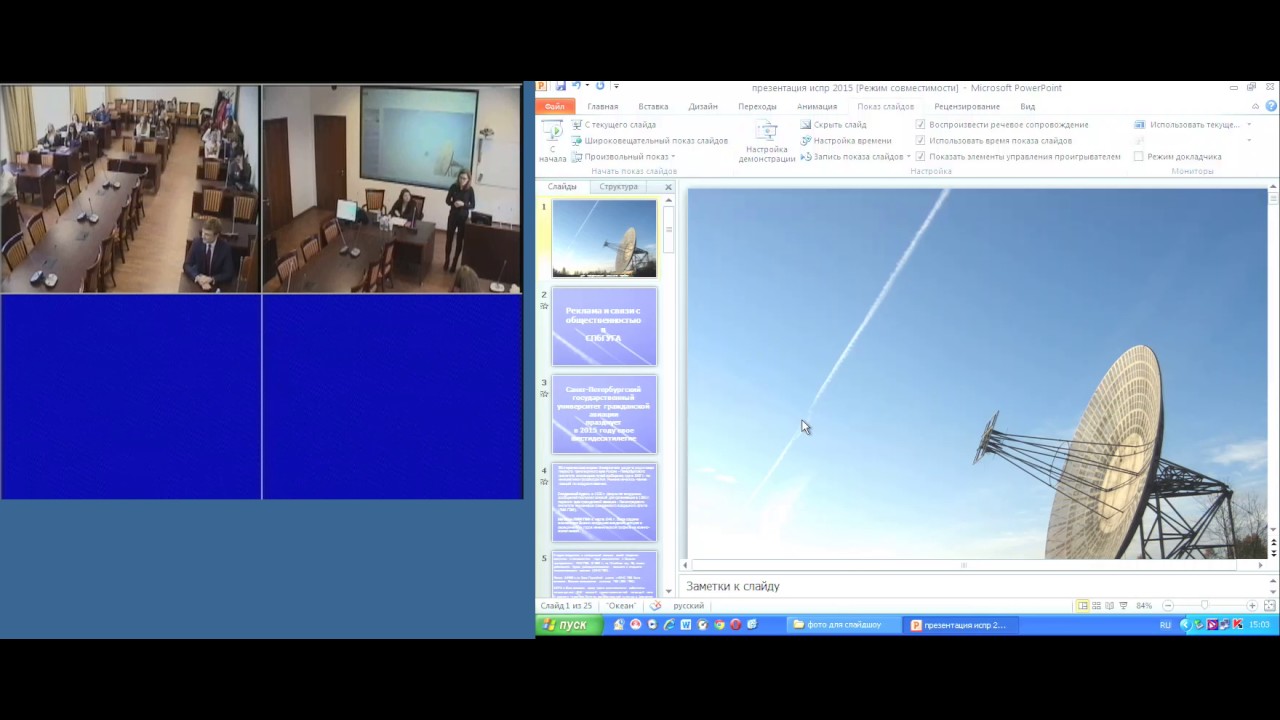Click Запись показа слайдов record icon
The height and width of the screenshot is (720, 1280).
pyautogui.click(x=806, y=157)
